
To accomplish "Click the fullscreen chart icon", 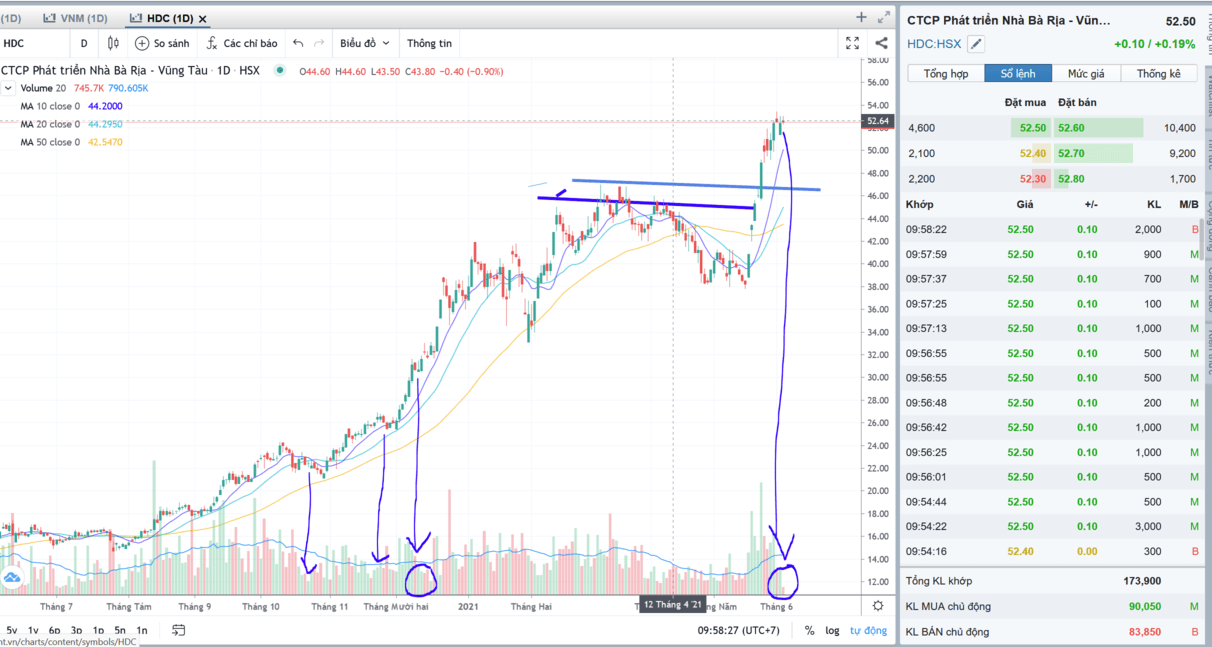I will pos(852,43).
